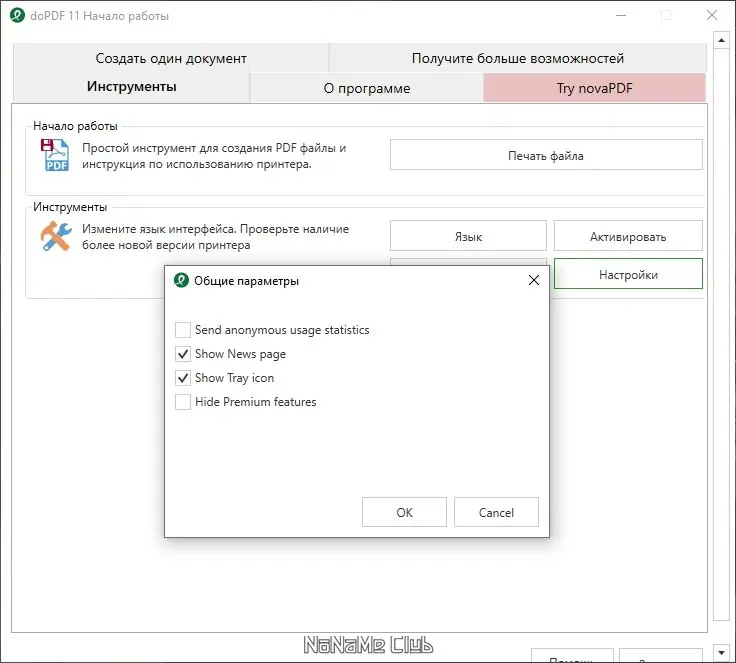The image size is (736, 663).
Task: Switch to Создать один документ tab
Action: click(x=171, y=58)
